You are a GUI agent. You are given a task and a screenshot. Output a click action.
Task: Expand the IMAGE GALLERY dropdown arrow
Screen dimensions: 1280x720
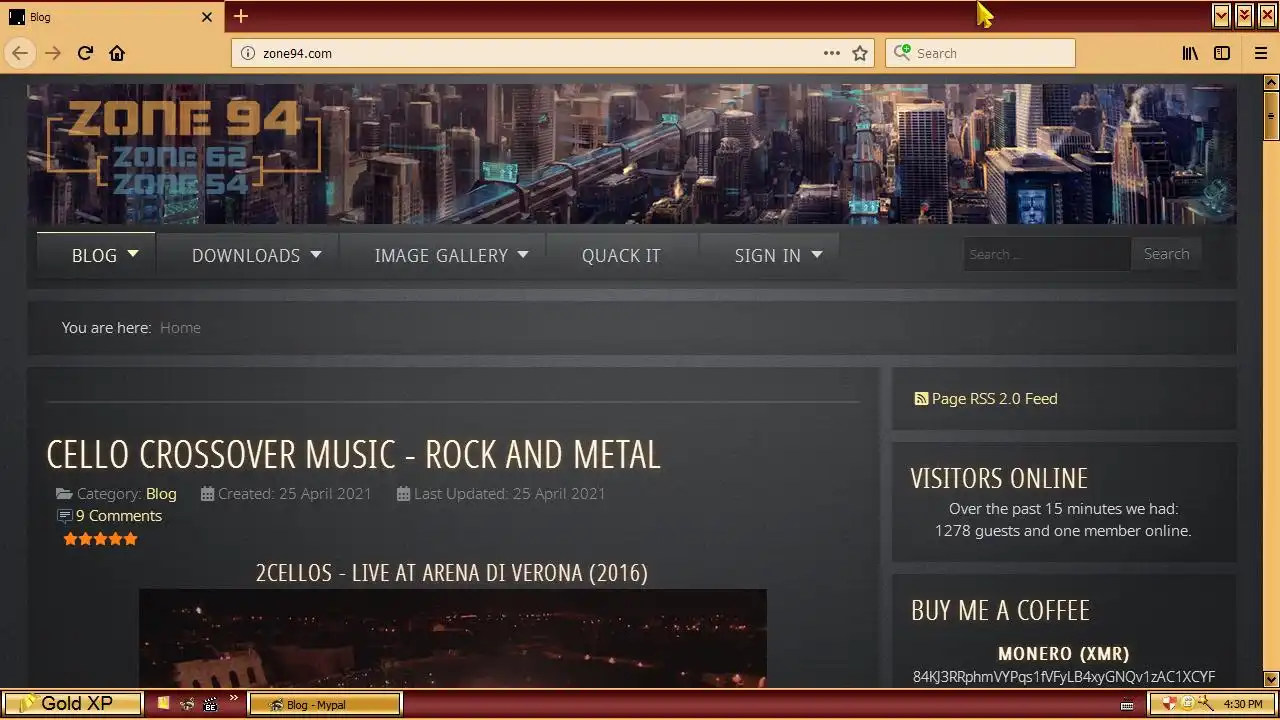[x=523, y=254]
